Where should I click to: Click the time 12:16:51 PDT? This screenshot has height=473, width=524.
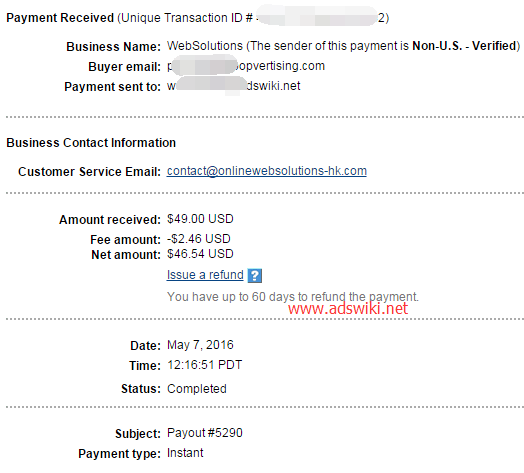click(205, 365)
